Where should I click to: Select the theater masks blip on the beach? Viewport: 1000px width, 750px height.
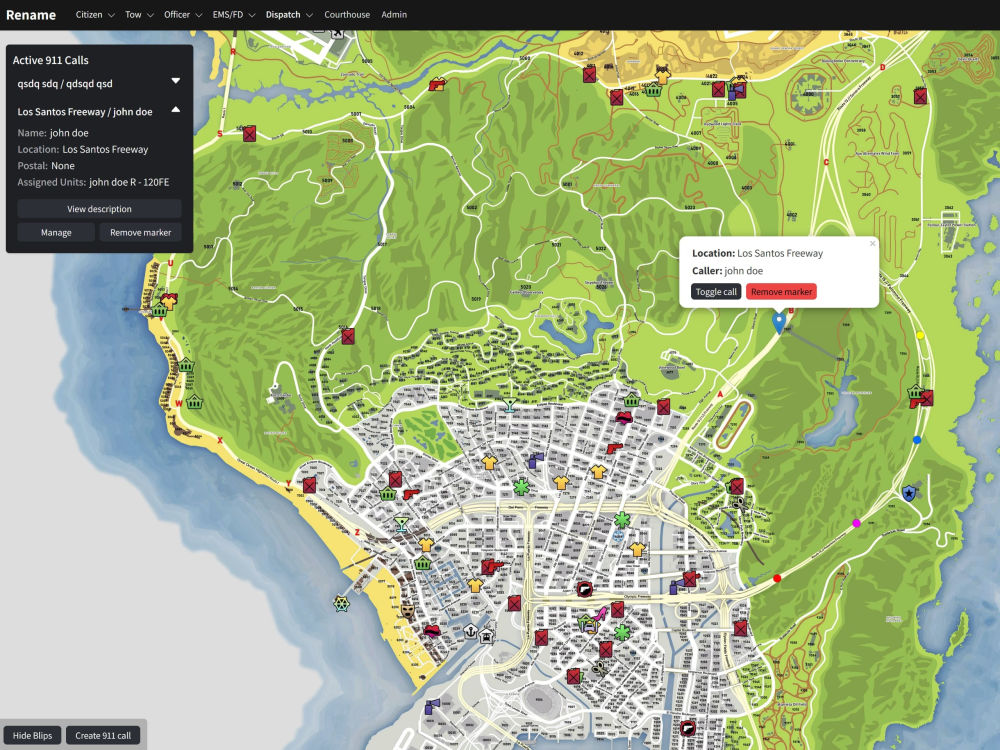click(407, 612)
